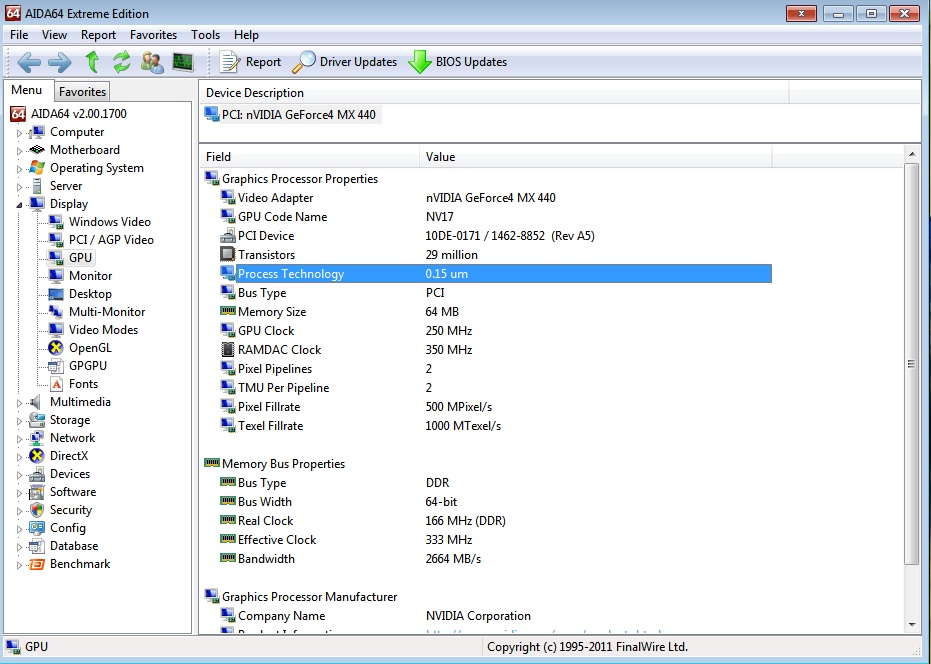Screen dimensions: 931x664
Task: Click the scrollbar up arrow
Action: [x=912, y=154]
